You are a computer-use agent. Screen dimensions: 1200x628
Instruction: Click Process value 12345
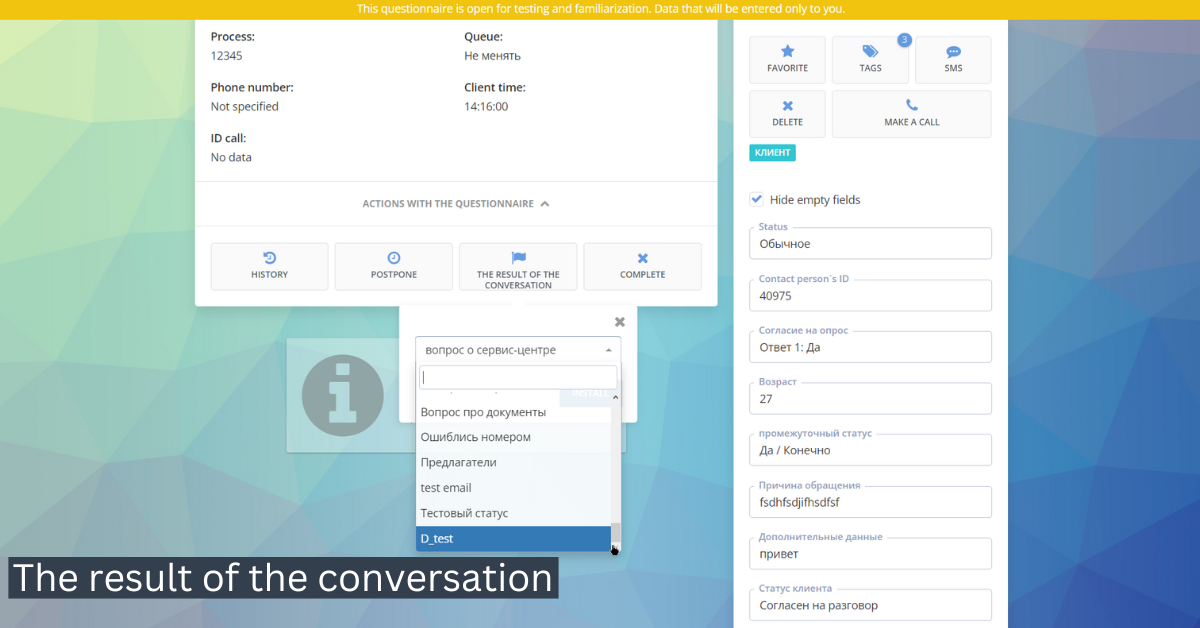227,56
